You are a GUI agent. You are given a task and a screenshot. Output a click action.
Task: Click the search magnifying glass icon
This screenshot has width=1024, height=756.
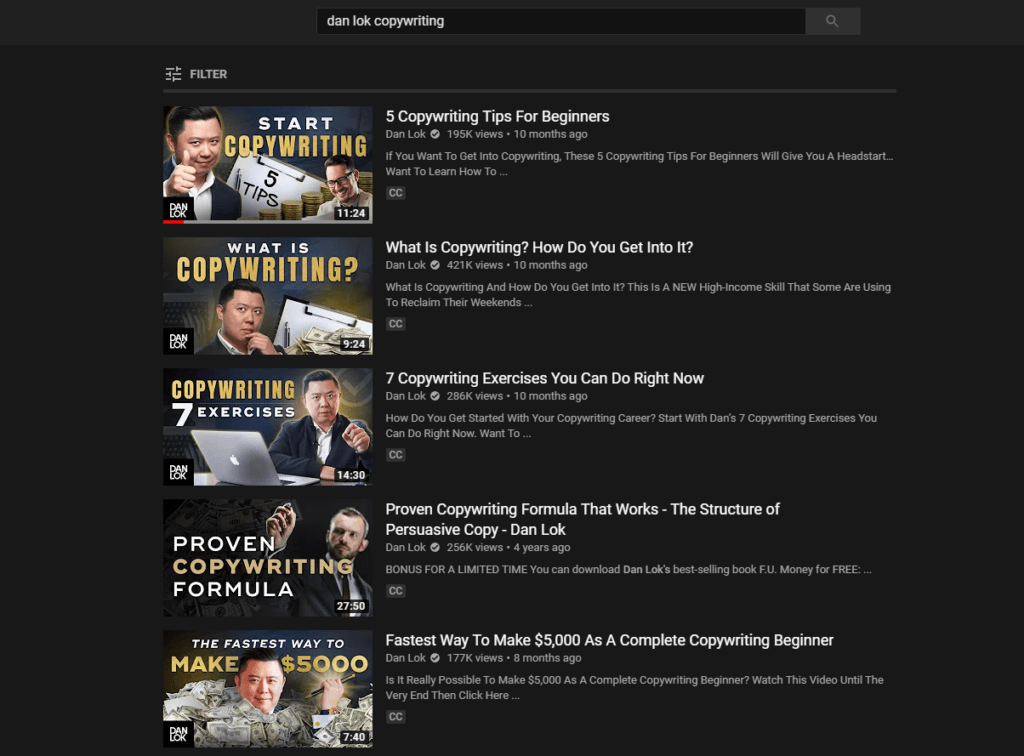832,20
